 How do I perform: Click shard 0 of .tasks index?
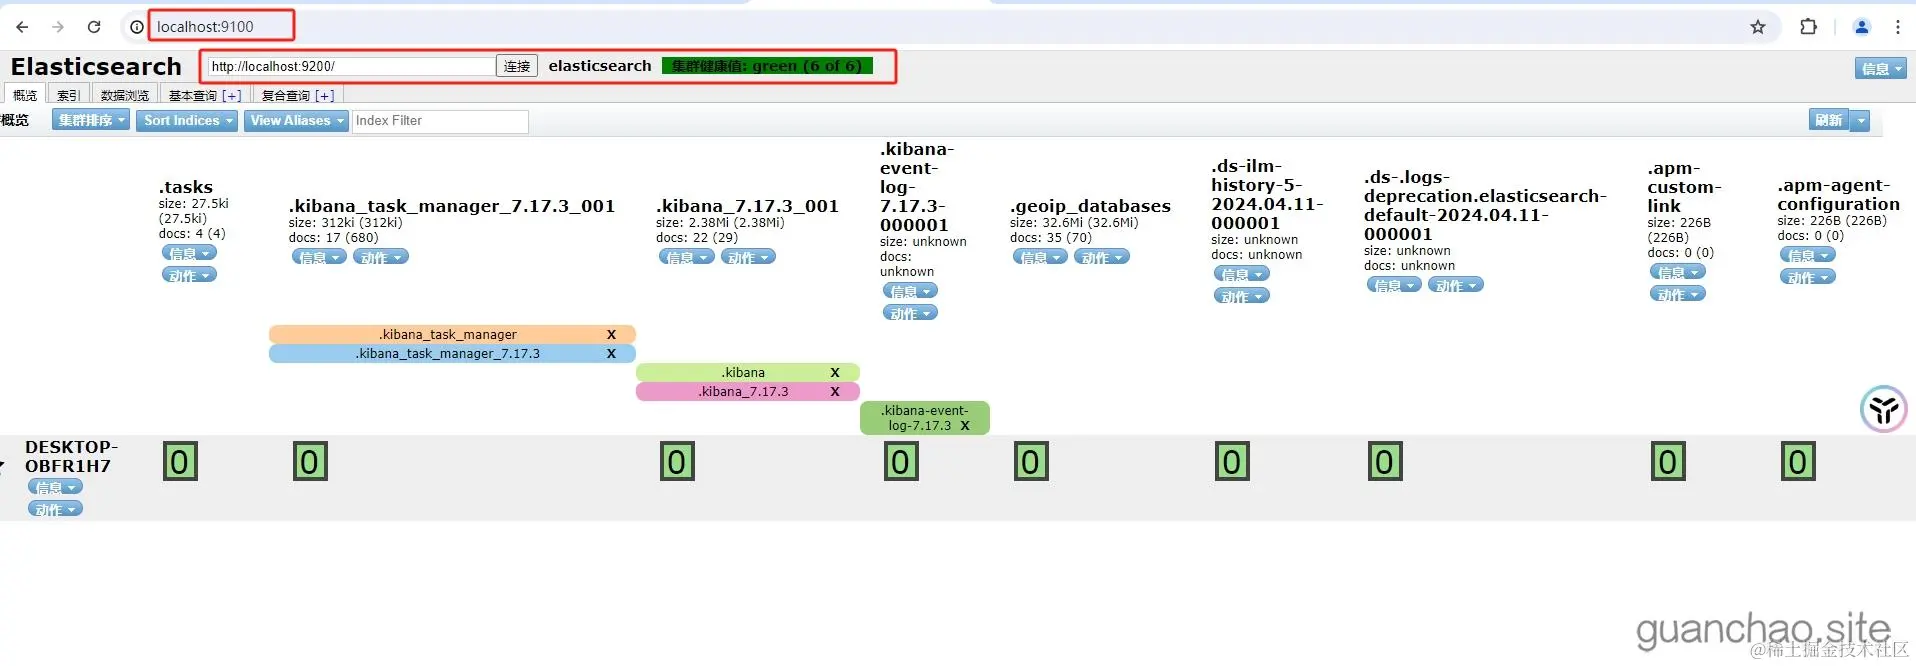(180, 462)
